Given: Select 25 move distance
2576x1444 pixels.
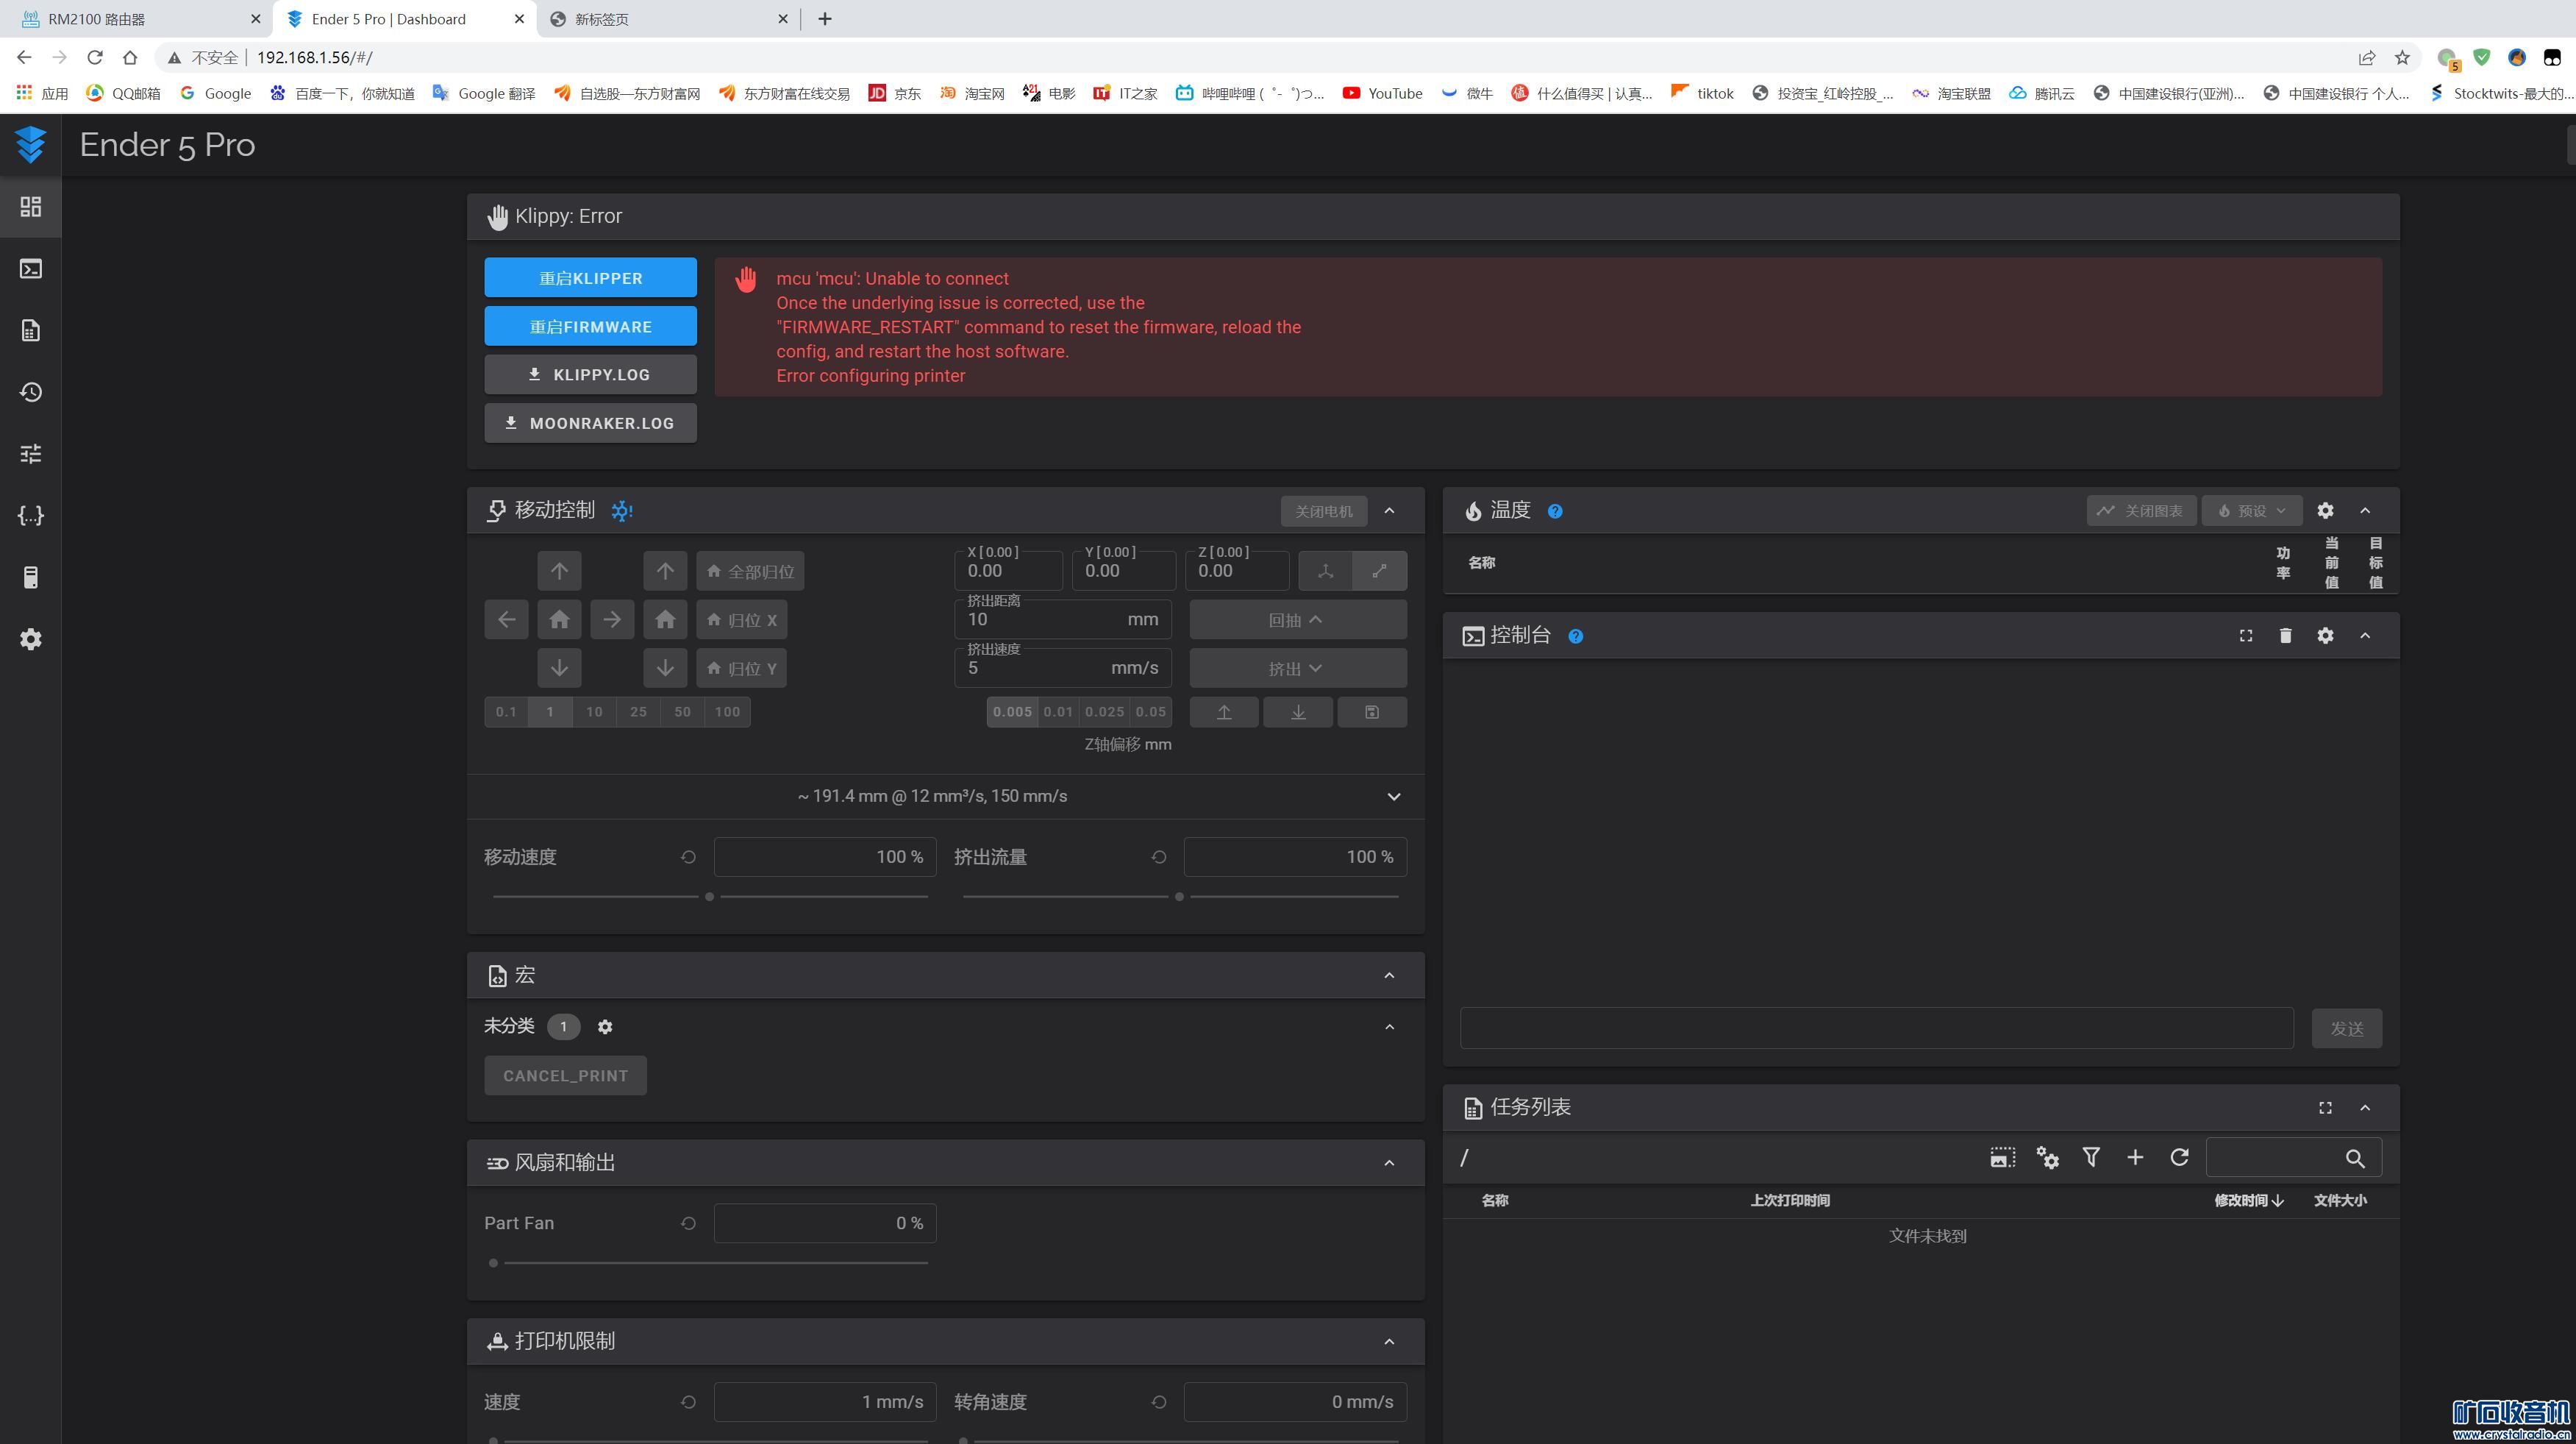Looking at the screenshot, I should point(638,712).
